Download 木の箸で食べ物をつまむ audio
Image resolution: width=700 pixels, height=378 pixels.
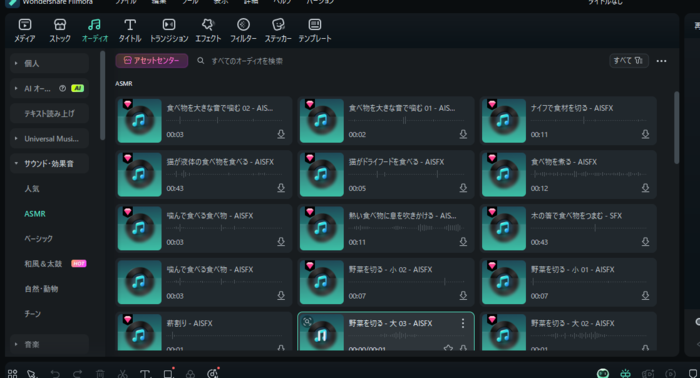(645, 241)
